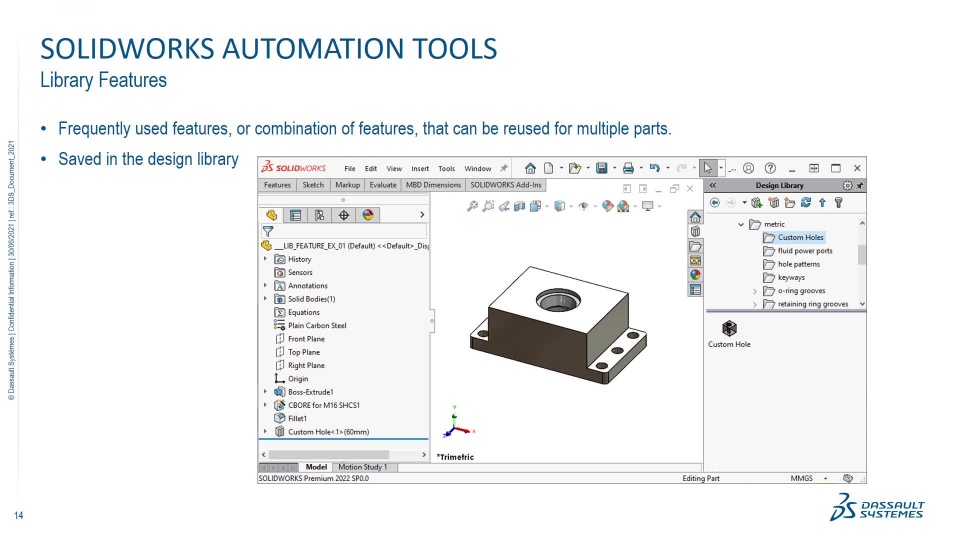This screenshot has height=540, width=960.
Task: Open the File menu
Action: pos(350,168)
